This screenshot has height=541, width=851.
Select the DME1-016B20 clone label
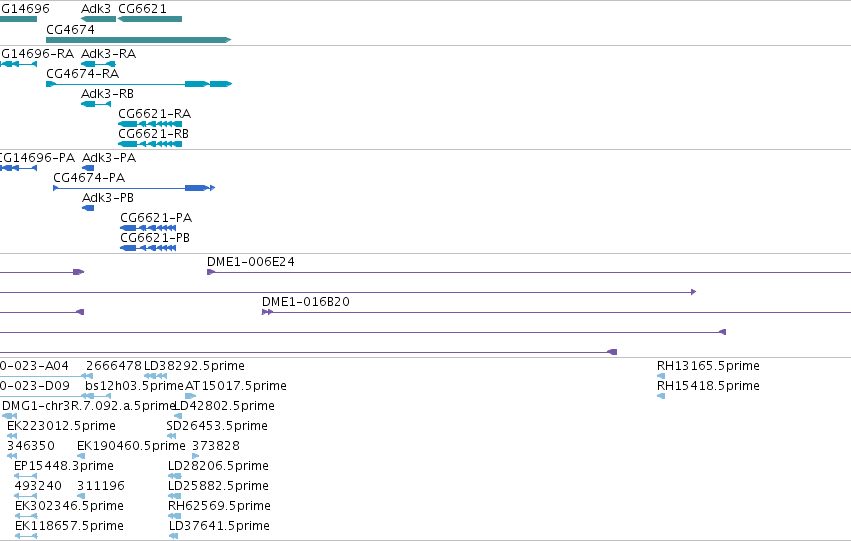point(306,302)
